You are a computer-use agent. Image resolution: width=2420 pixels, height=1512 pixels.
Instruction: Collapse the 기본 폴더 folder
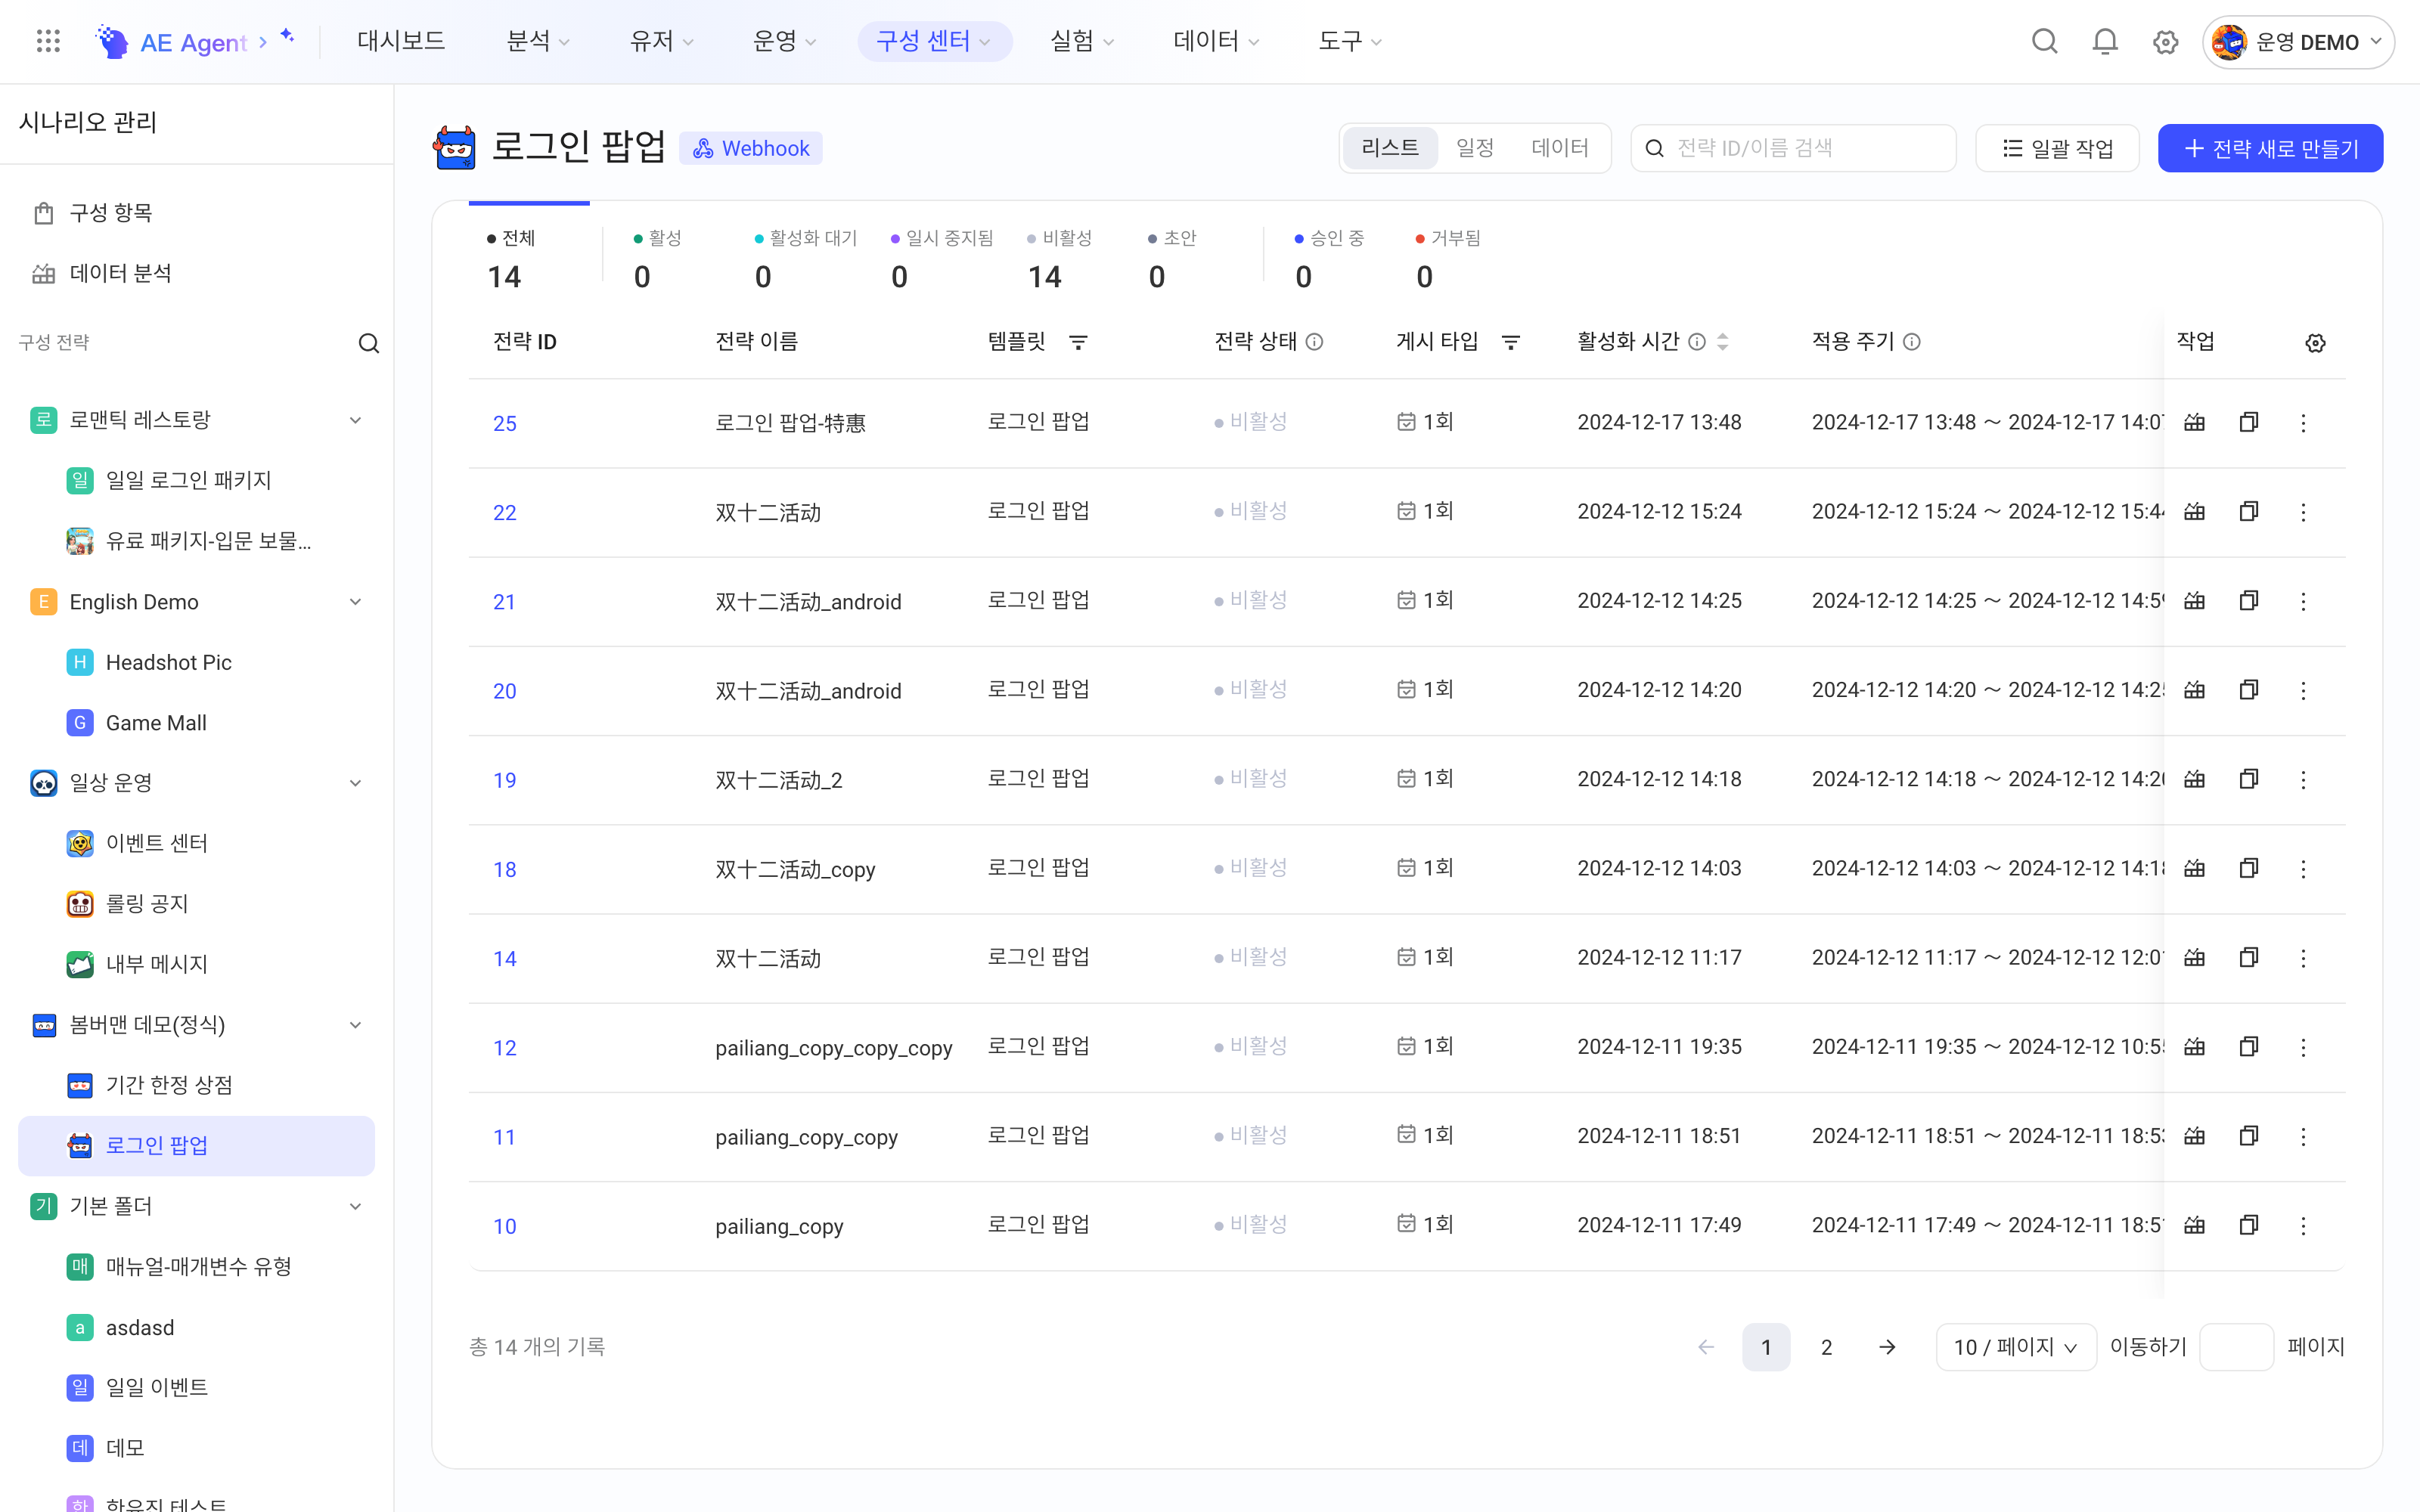click(355, 1206)
